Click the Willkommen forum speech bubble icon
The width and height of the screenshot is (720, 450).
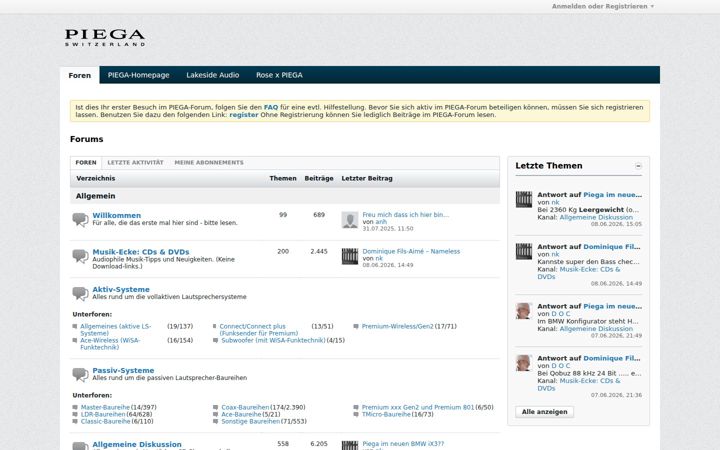pyautogui.click(x=80, y=219)
